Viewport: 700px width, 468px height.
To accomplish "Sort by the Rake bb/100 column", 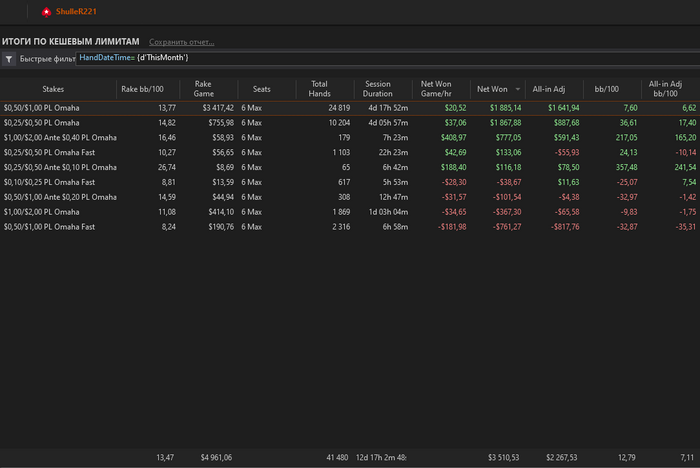I will point(143,89).
